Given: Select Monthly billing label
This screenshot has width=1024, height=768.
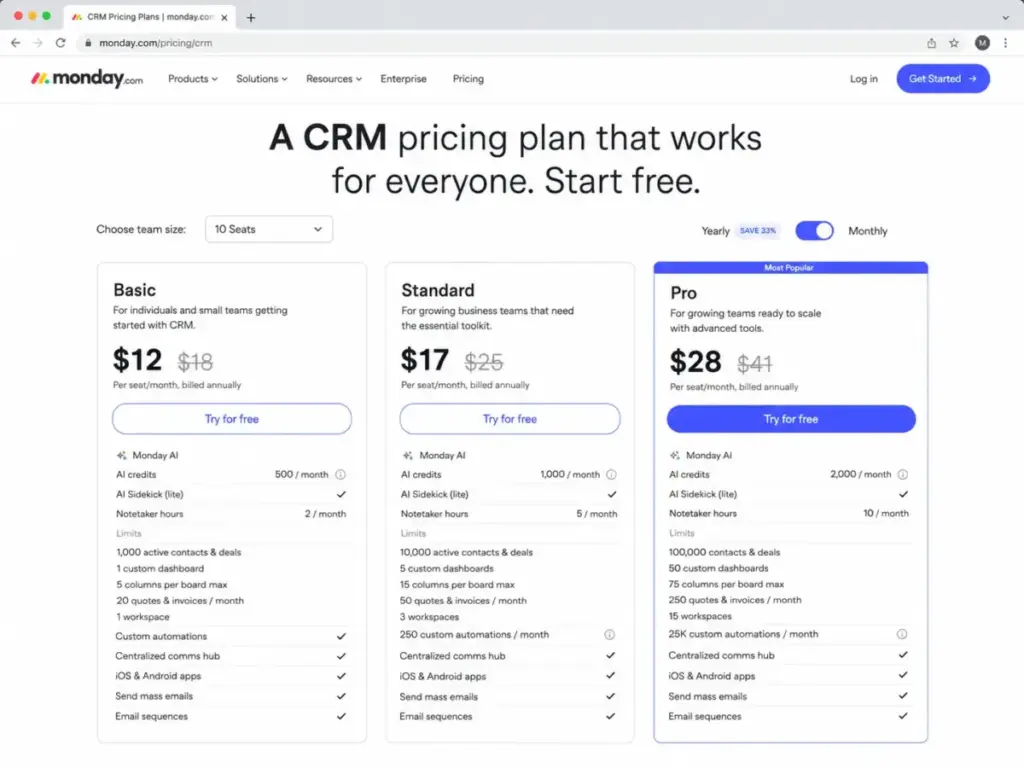Looking at the screenshot, I should tap(867, 231).
